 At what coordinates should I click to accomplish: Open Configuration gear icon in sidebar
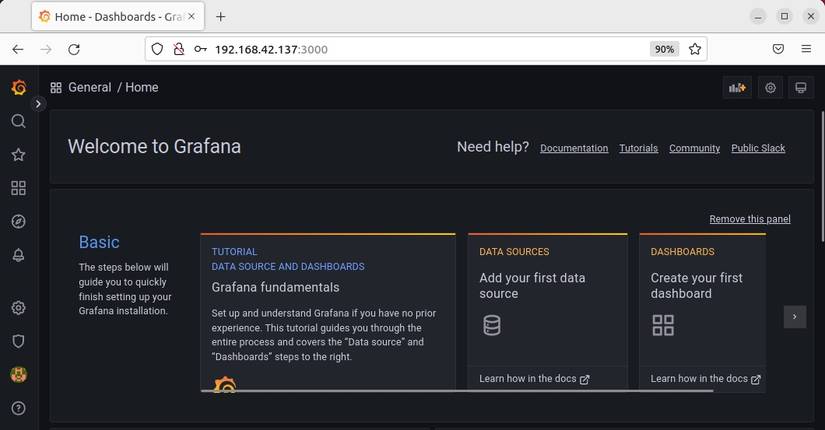pos(18,308)
